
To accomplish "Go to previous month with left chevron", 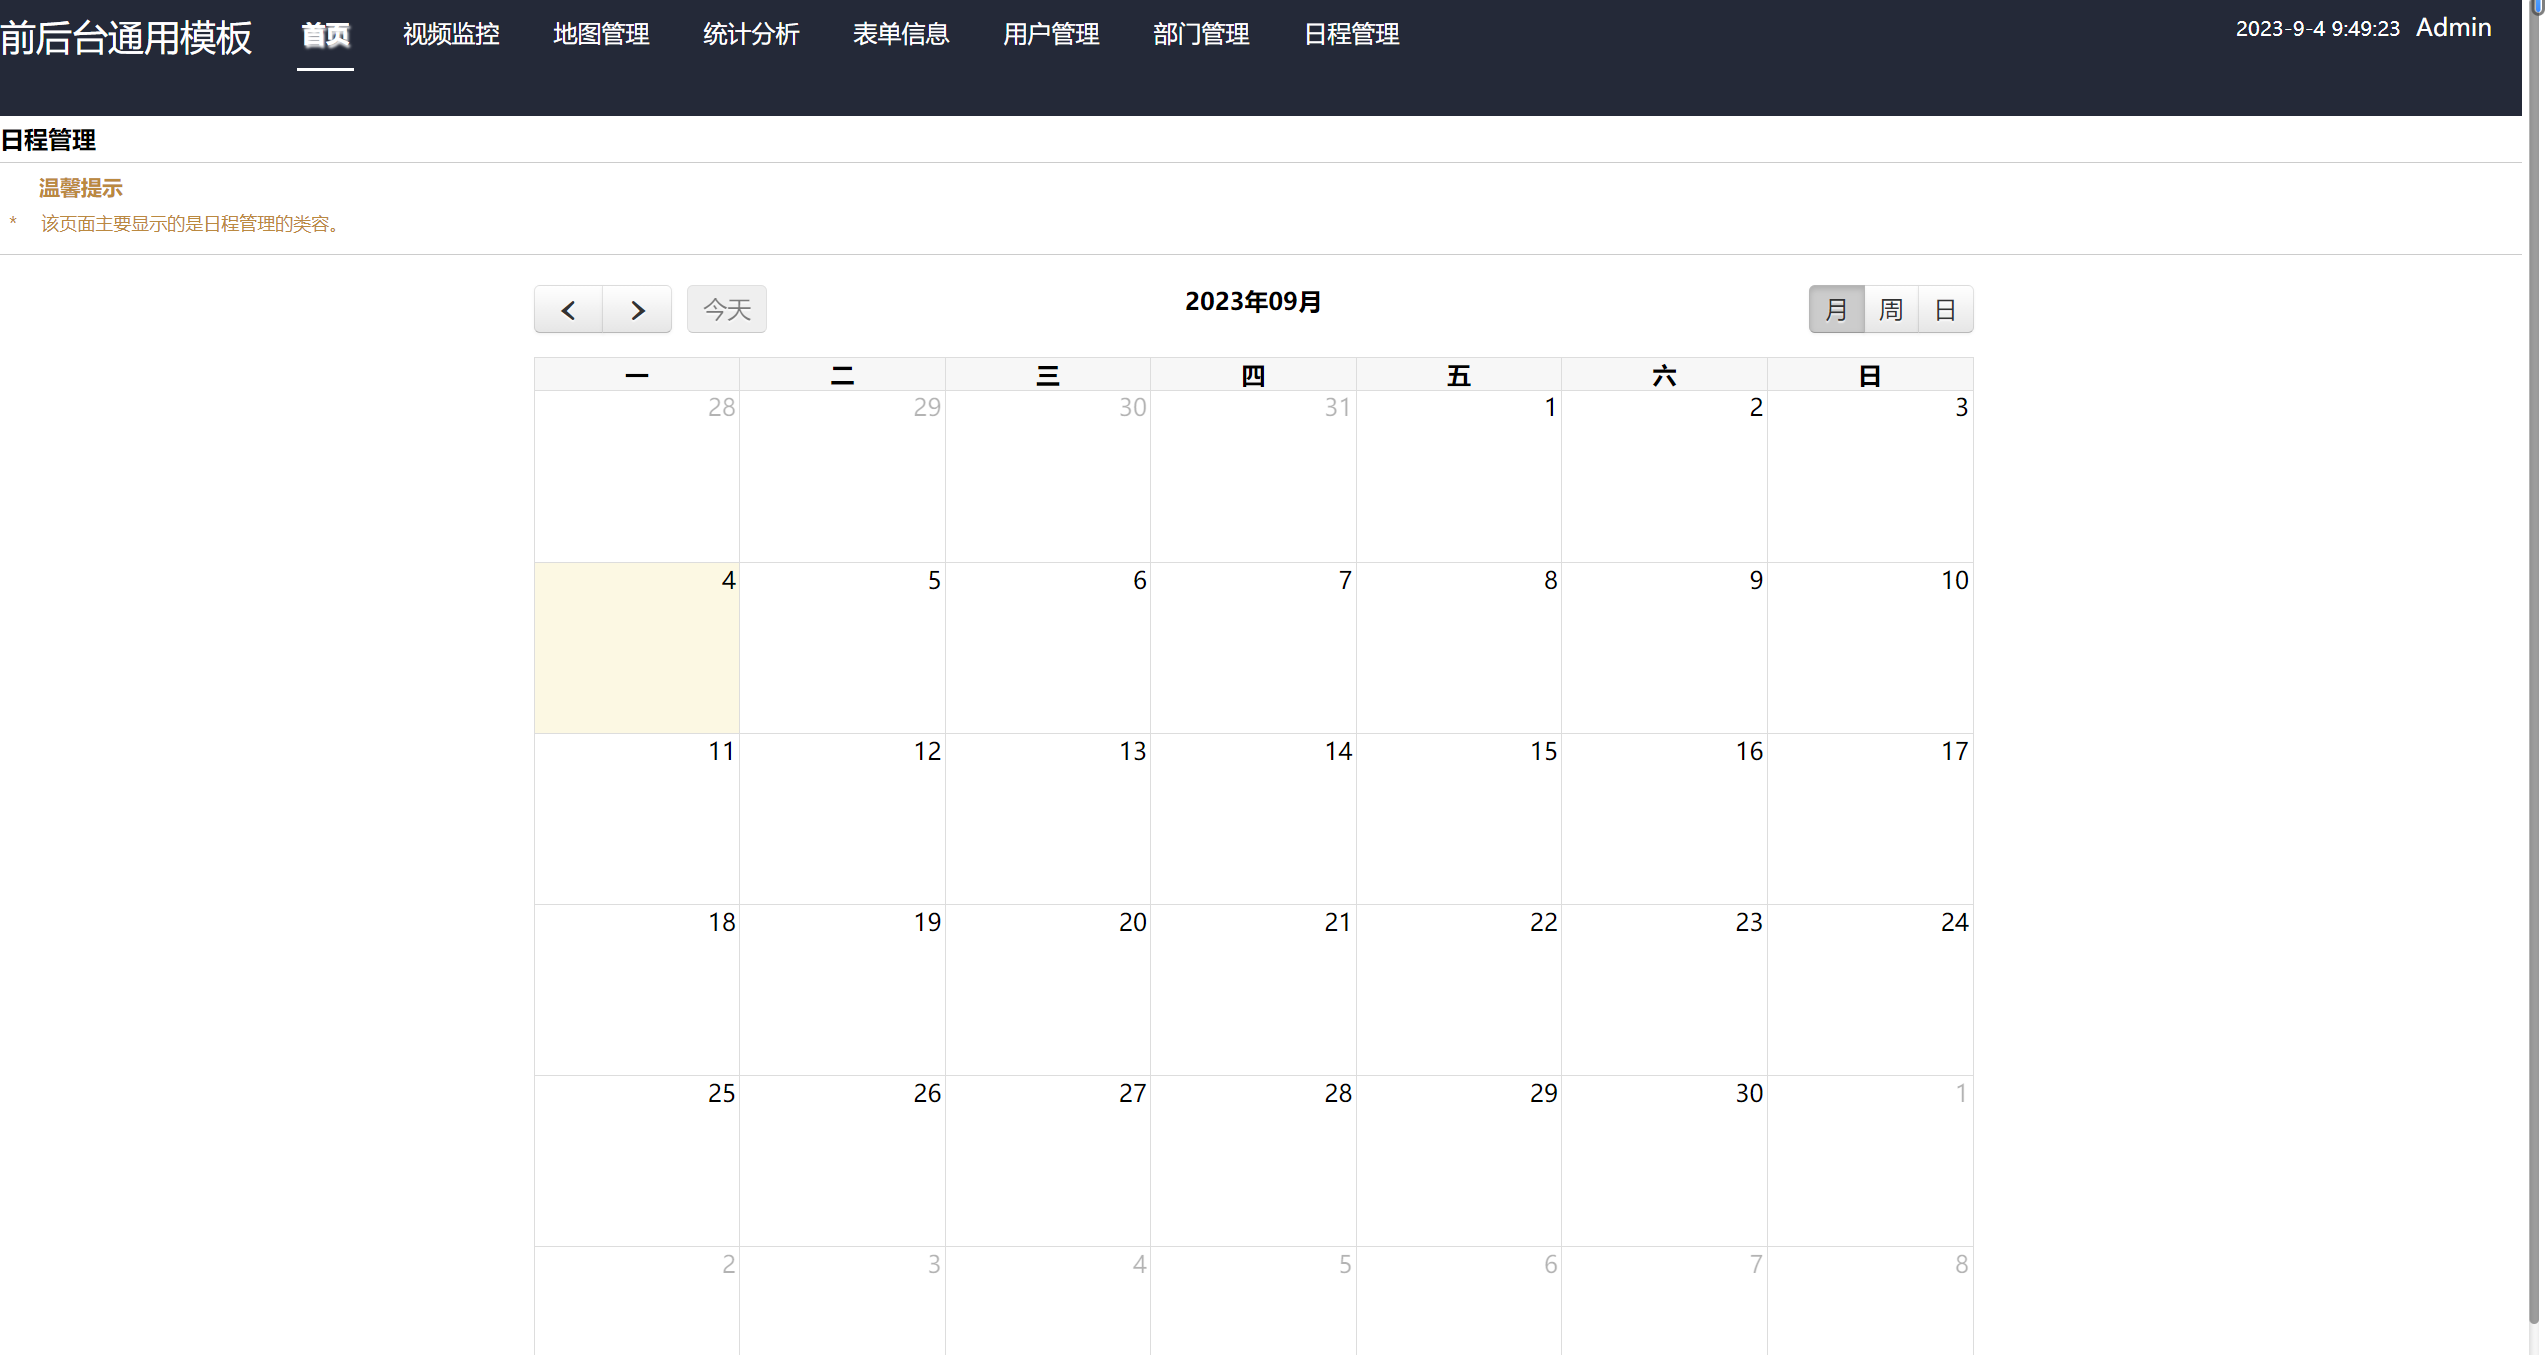I will (x=568, y=310).
